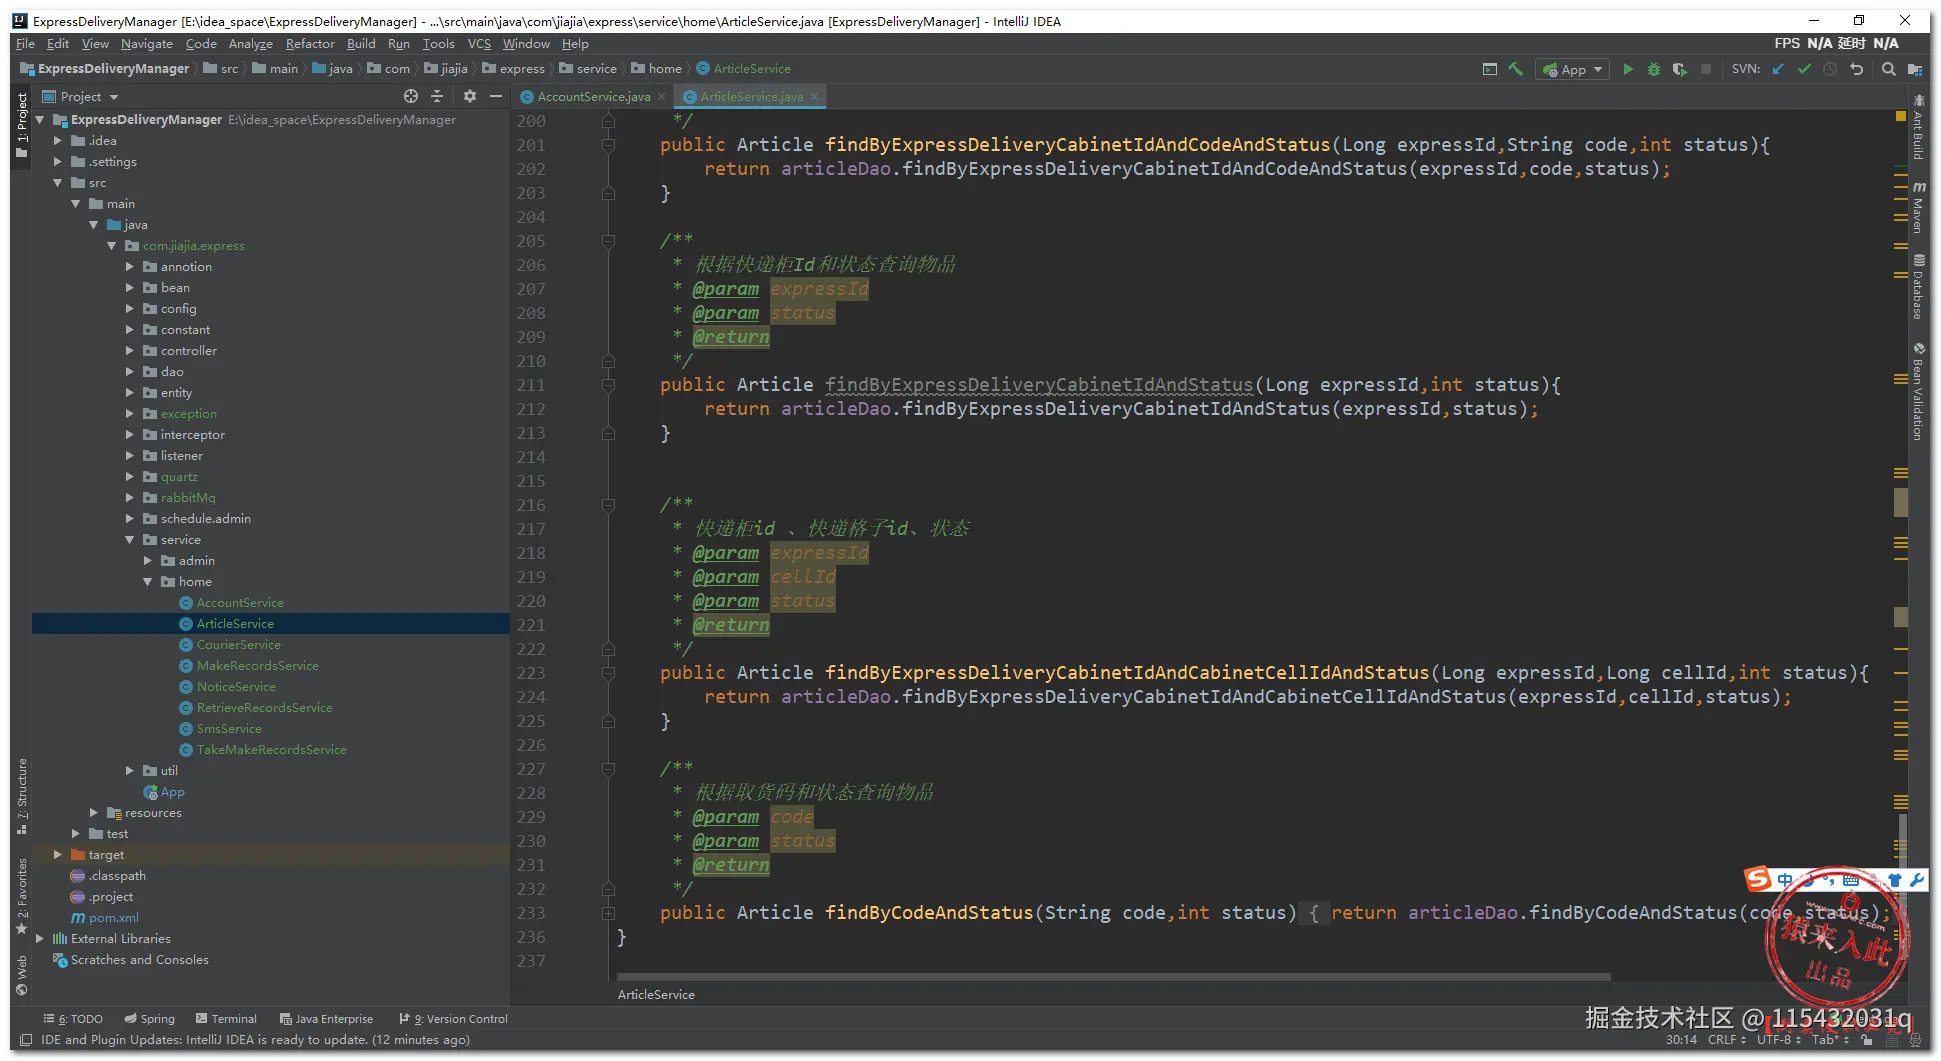Click the 30:14 caret position in status bar
The height and width of the screenshot is (1061, 1941).
(x=1681, y=1040)
